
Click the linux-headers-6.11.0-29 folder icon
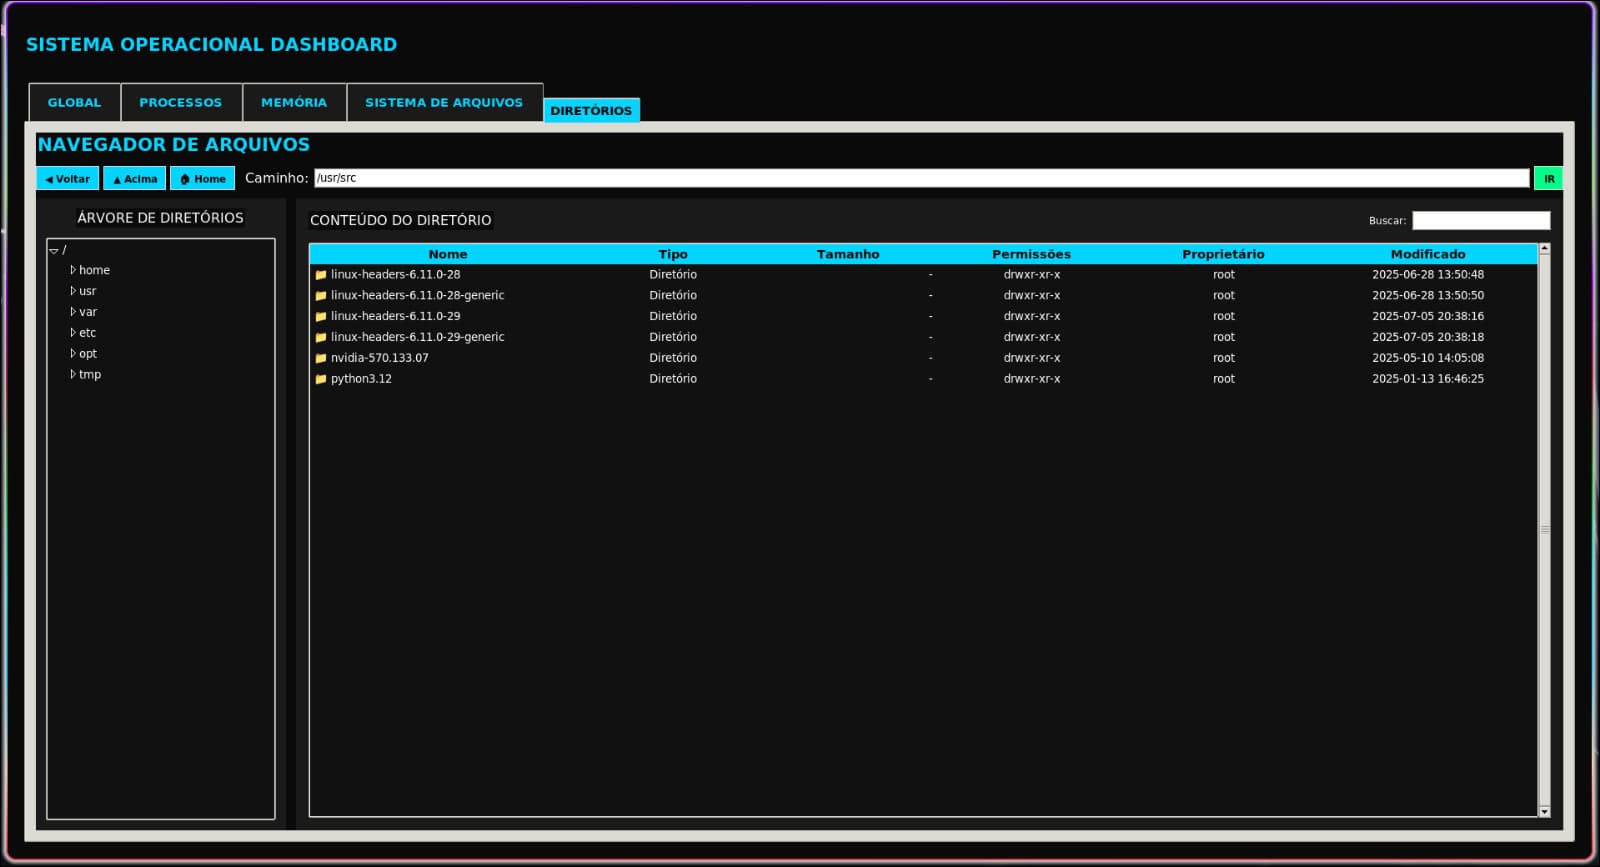coord(321,317)
